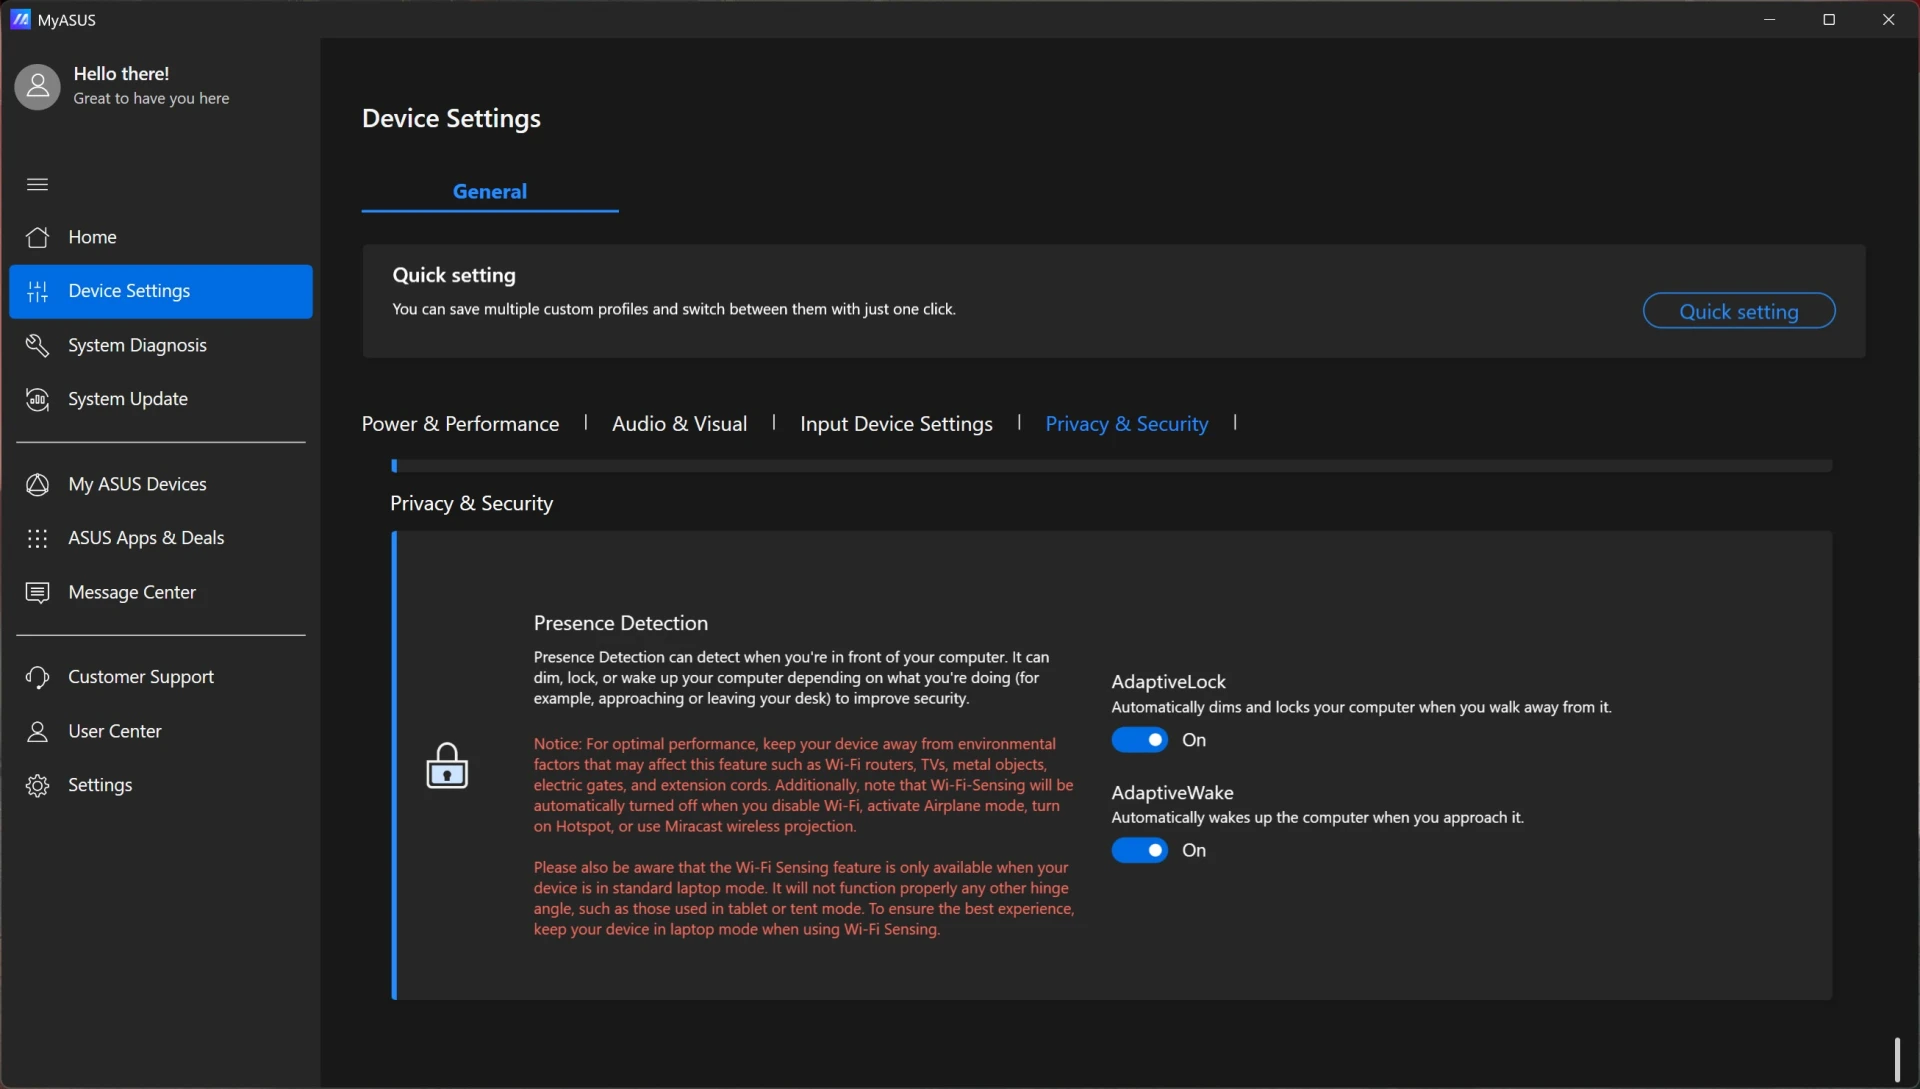1920x1089 pixels.
Task: Maximize the MyASUS window
Action: 1829,19
